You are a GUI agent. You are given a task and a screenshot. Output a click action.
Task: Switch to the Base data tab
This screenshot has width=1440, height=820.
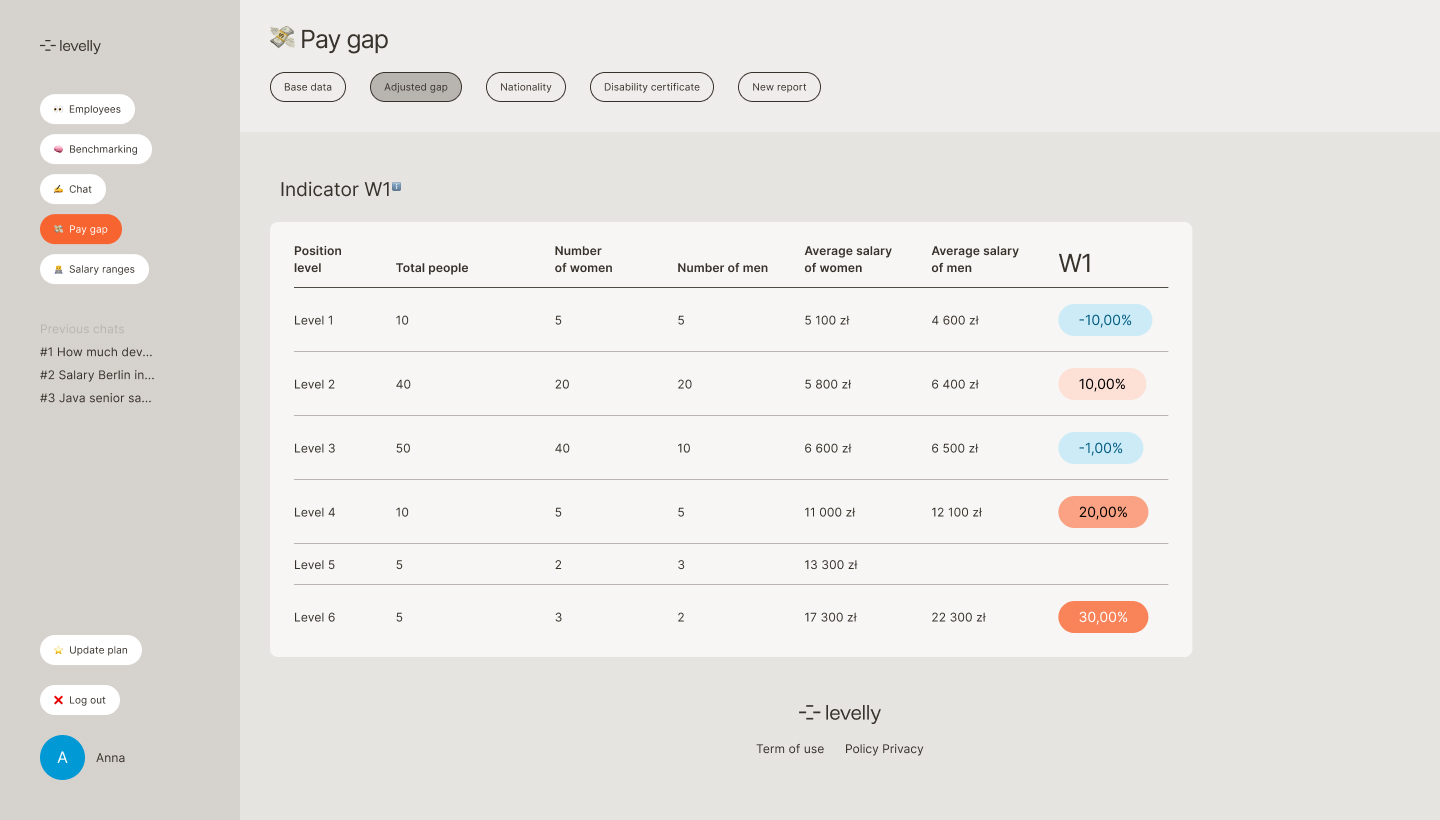pyautogui.click(x=308, y=87)
